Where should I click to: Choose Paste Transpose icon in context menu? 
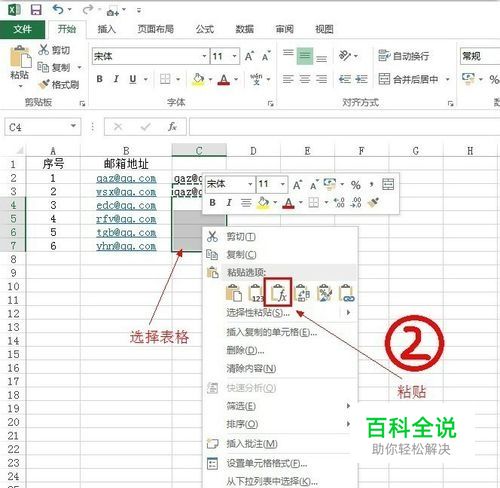[302, 293]
